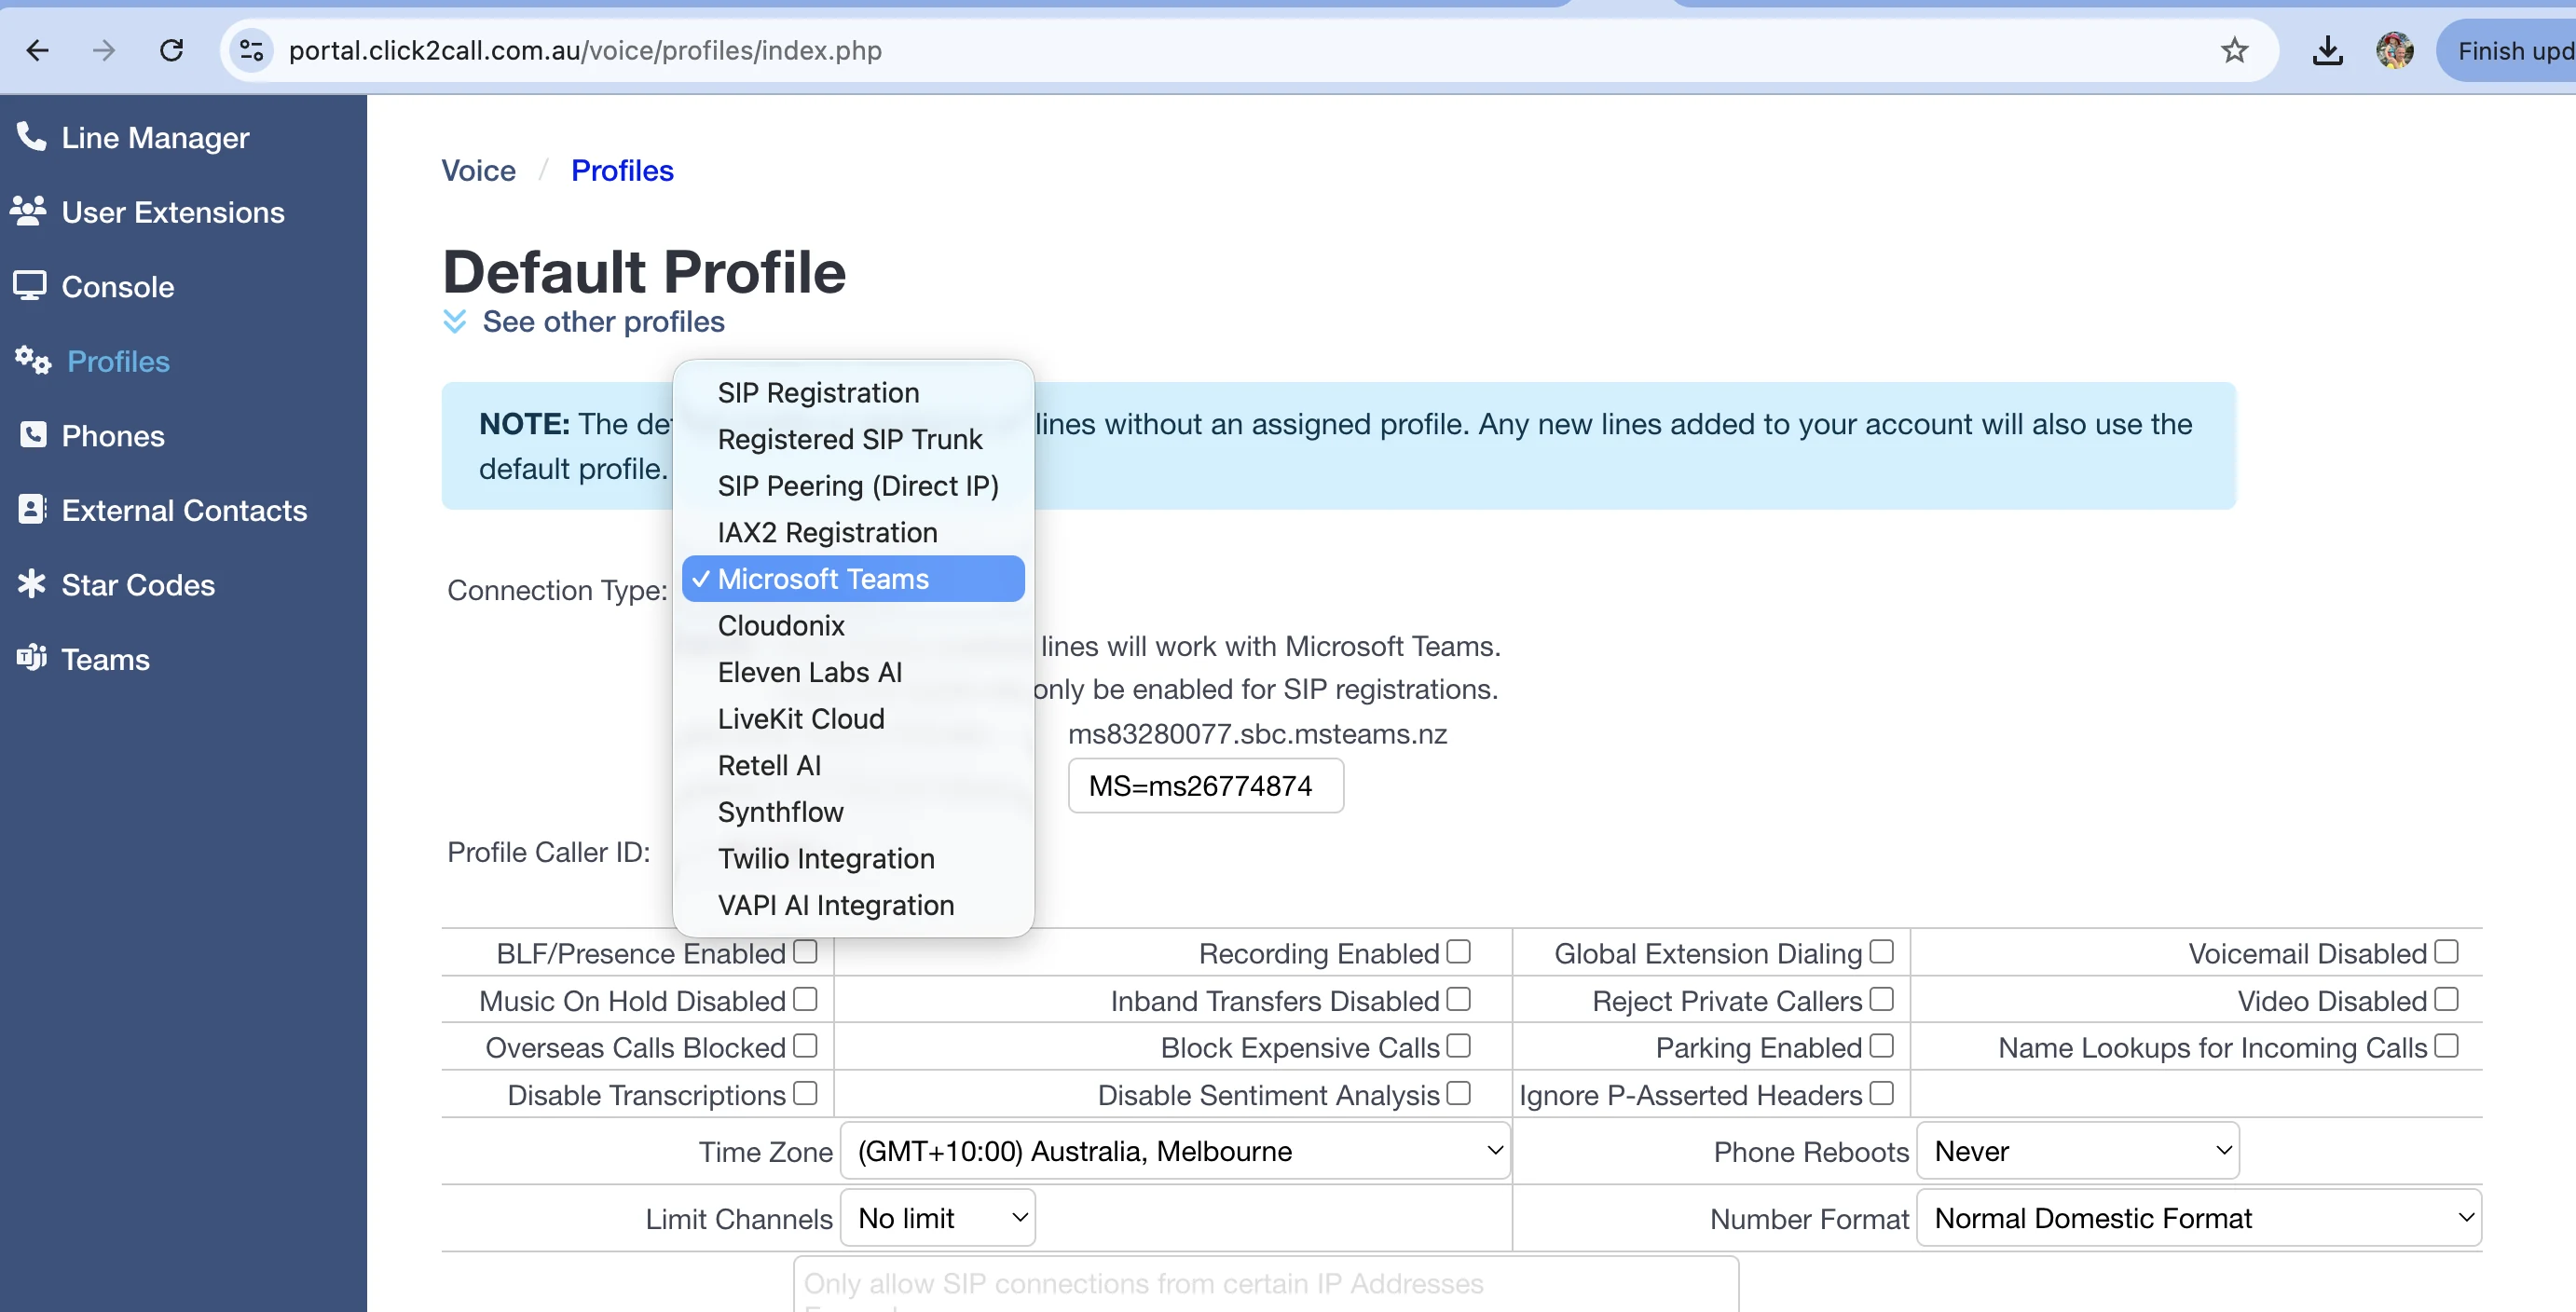Click the MS=ms26774874 text field

[x=1205, y=786]
